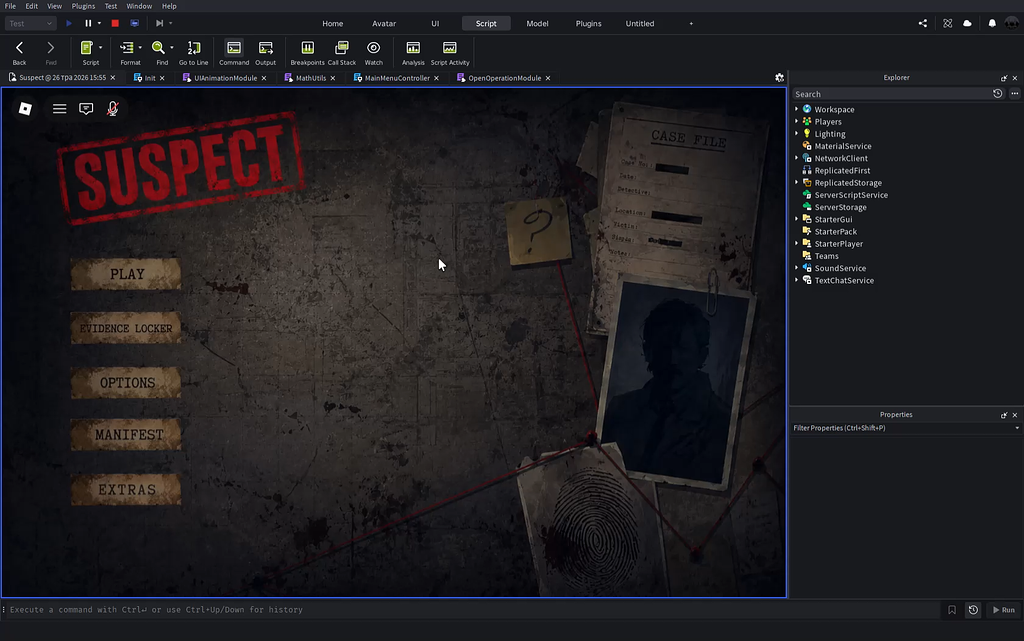Open the Script icon dropdown arrow
Viewport: 1024px width, 641px height.
pyautogui.click(x=101, y=48)
